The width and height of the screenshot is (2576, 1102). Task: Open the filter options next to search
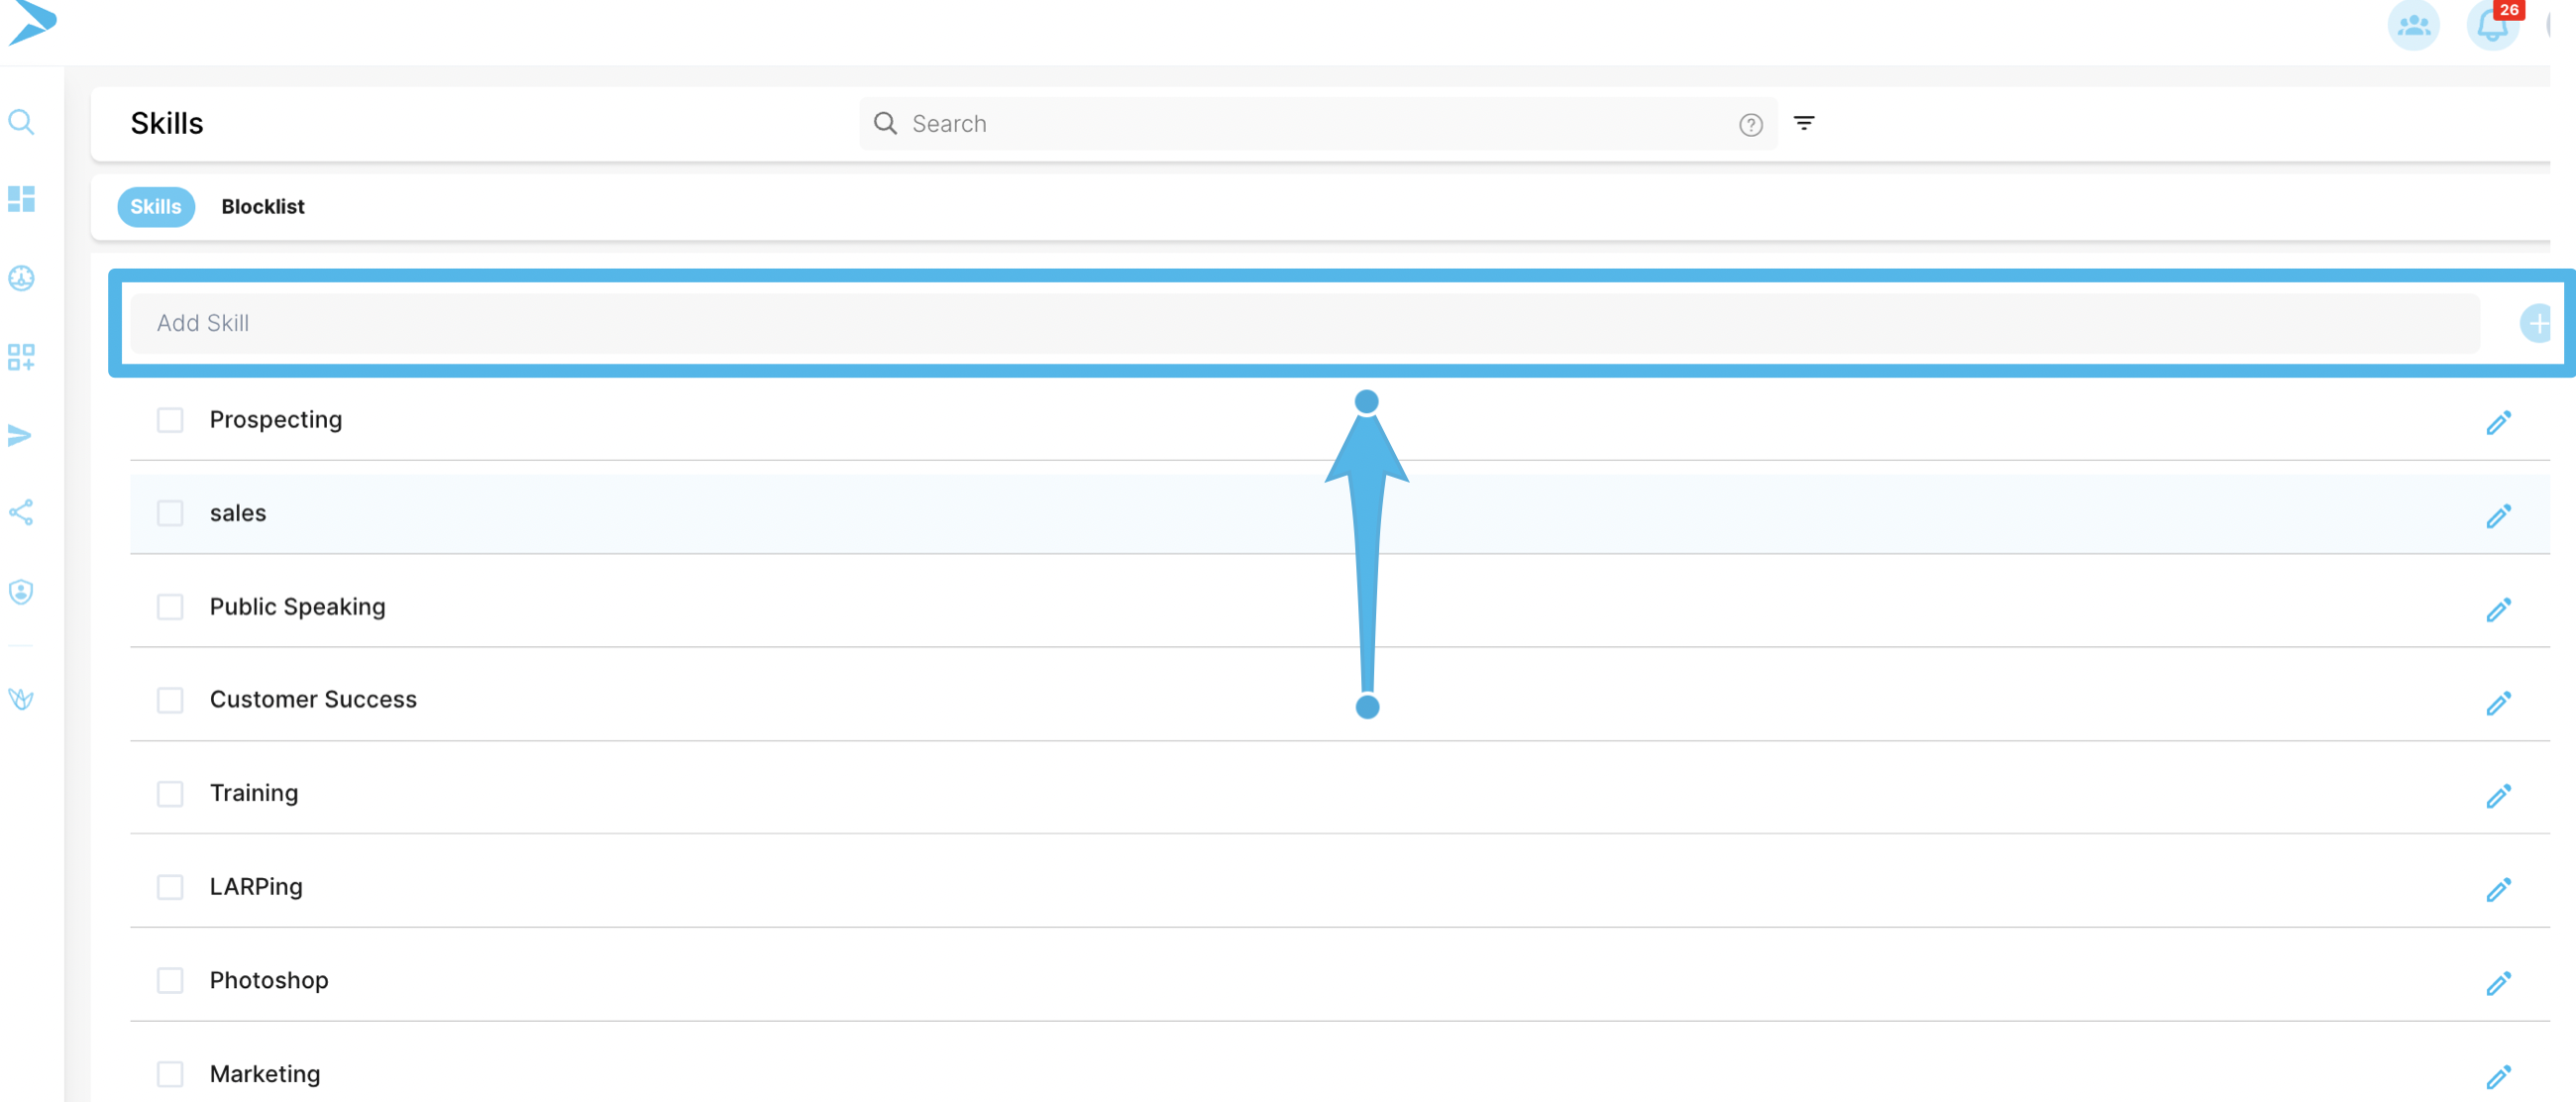click(1804, 123)
